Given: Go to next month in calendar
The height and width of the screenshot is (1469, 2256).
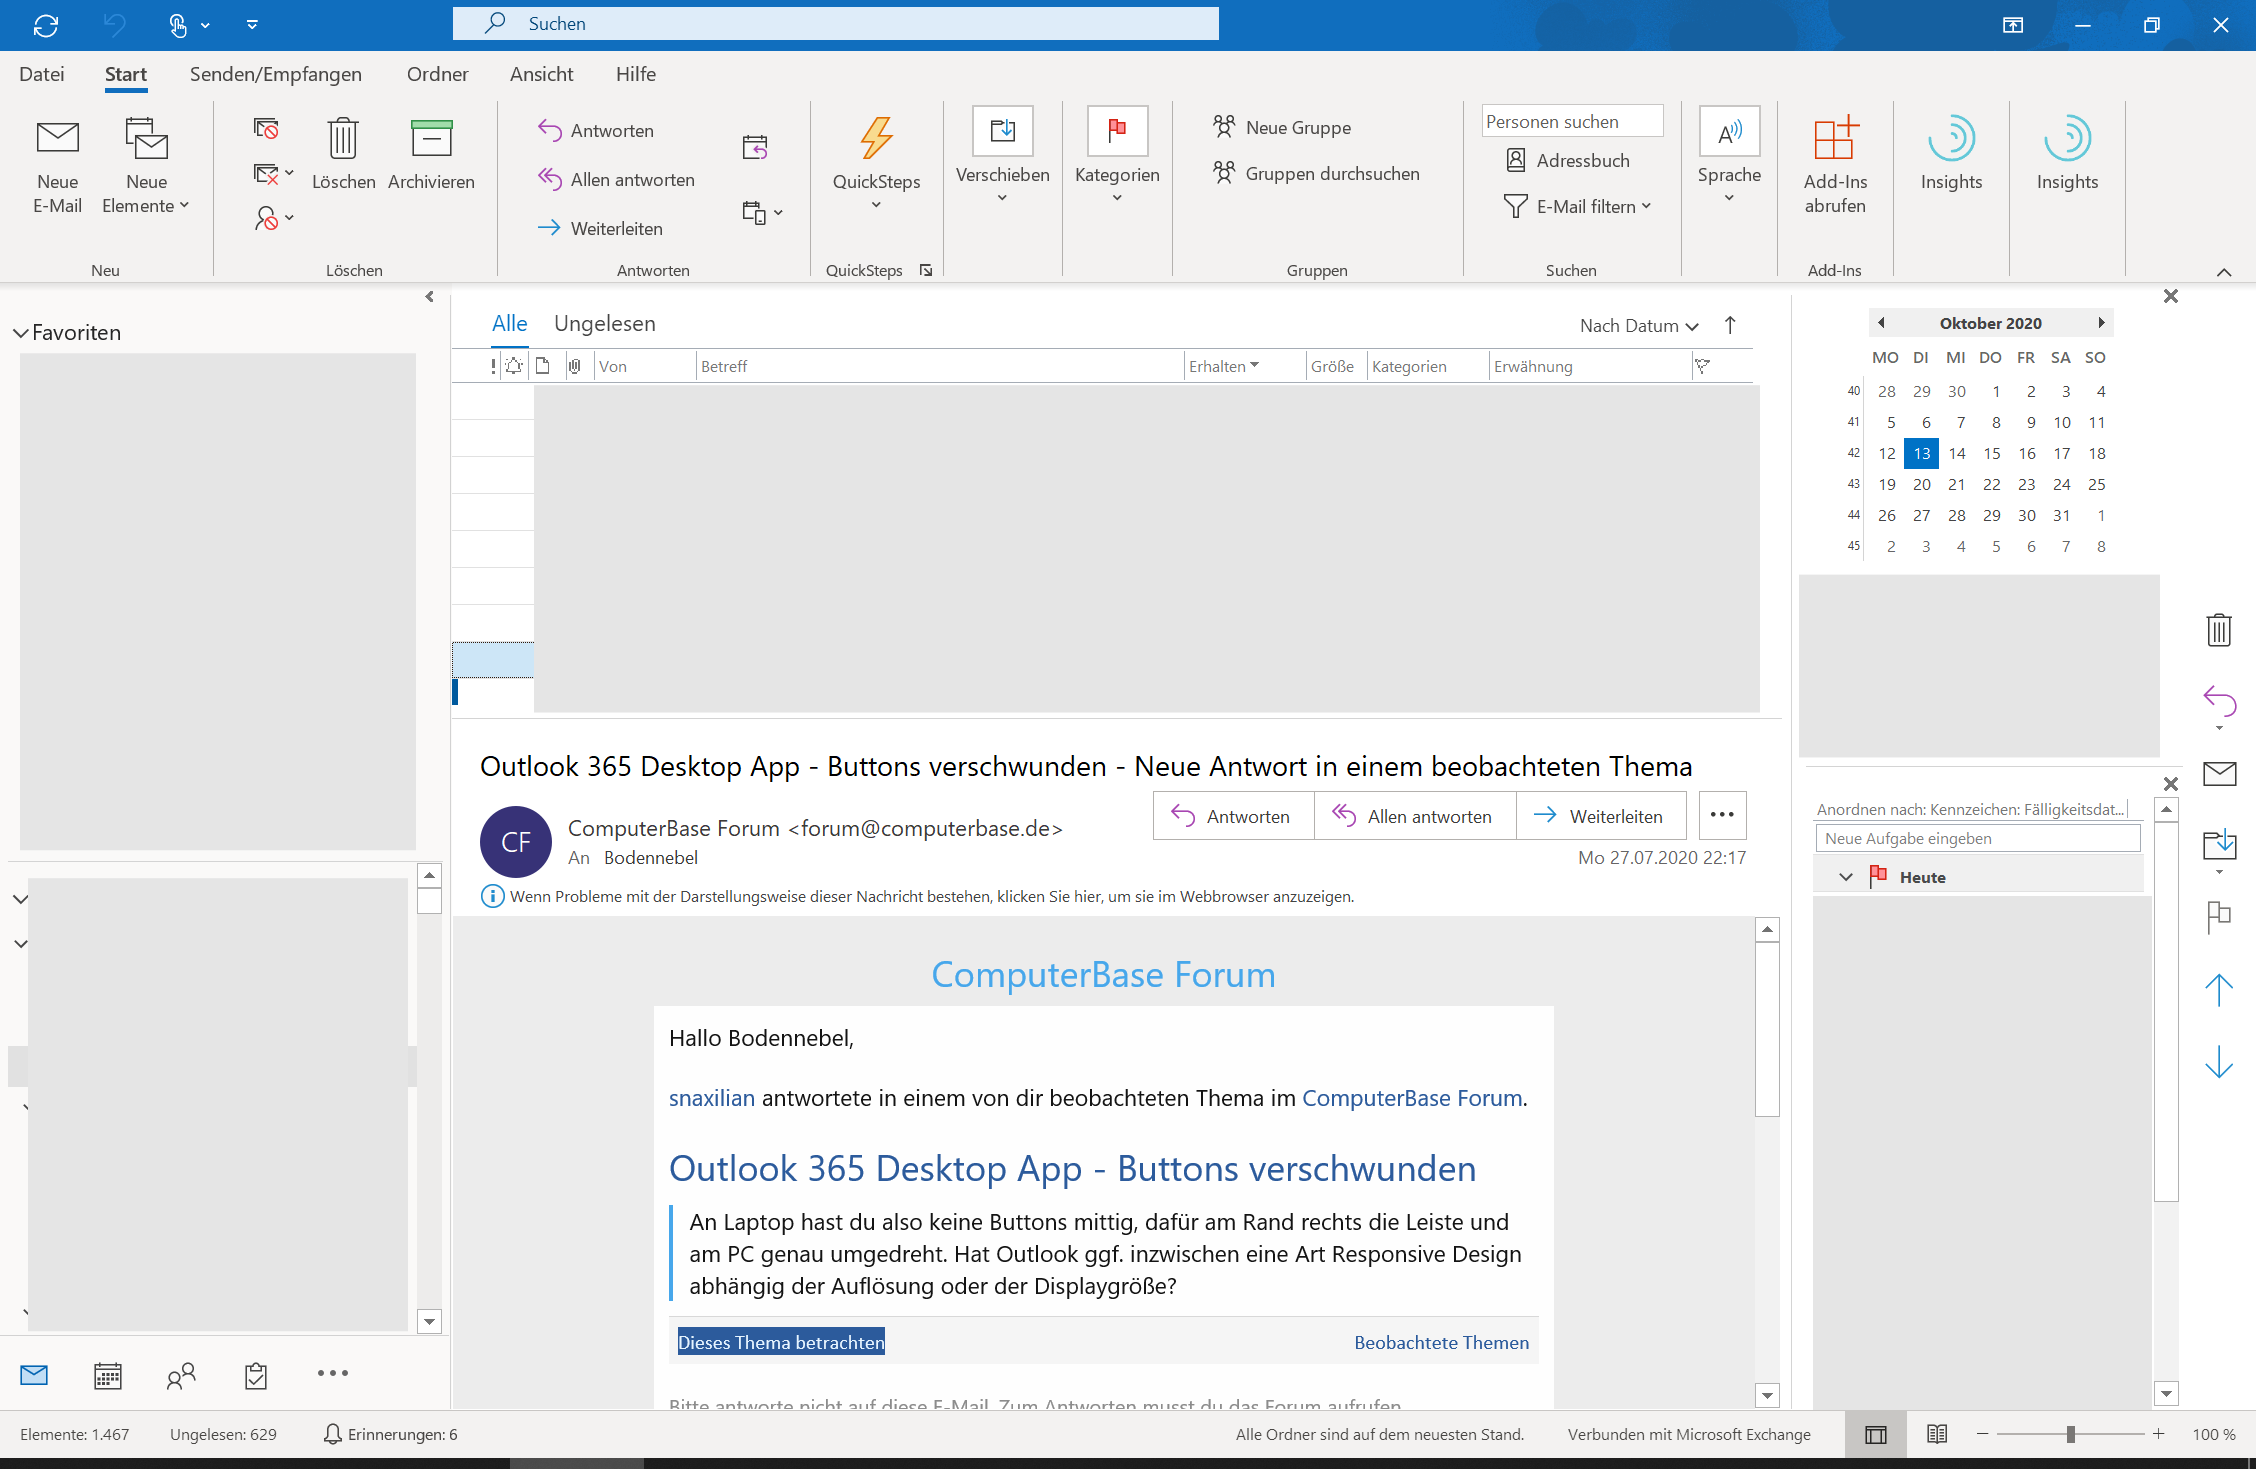Looking at the screenshot, I should (2101, 323).
